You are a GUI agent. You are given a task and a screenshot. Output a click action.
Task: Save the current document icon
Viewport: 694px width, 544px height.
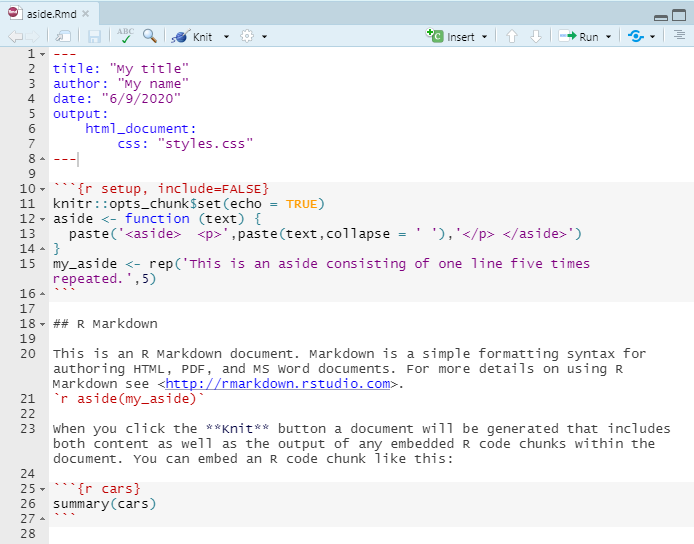pyautogui.click(x=94, y=36)
